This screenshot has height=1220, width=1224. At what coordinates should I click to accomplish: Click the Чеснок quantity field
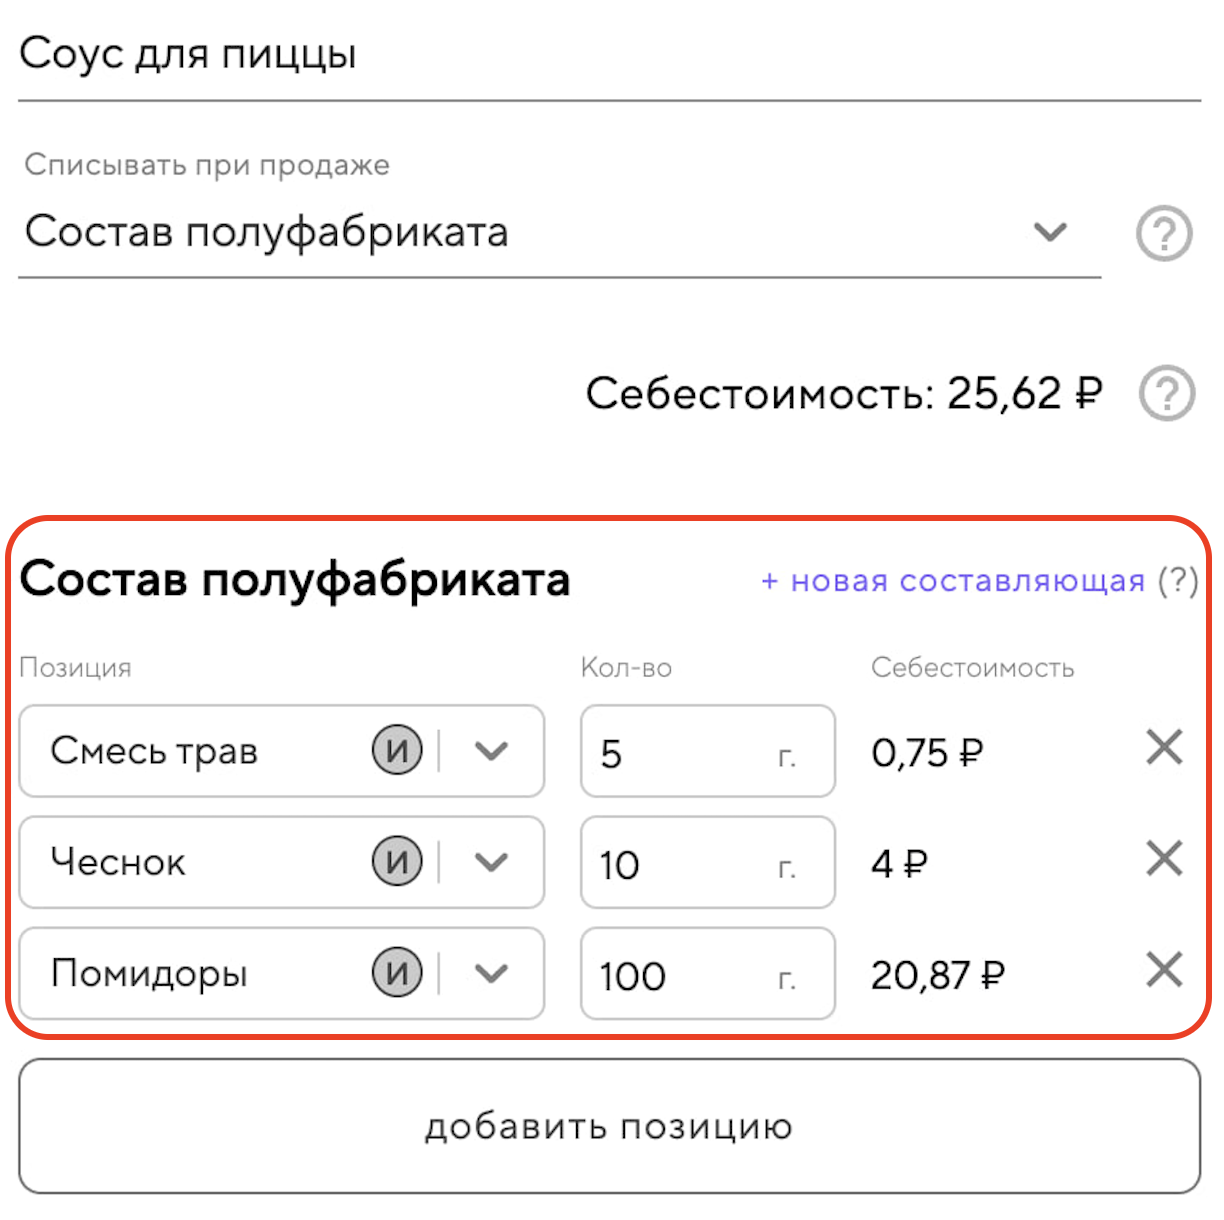tap(680, 863)
